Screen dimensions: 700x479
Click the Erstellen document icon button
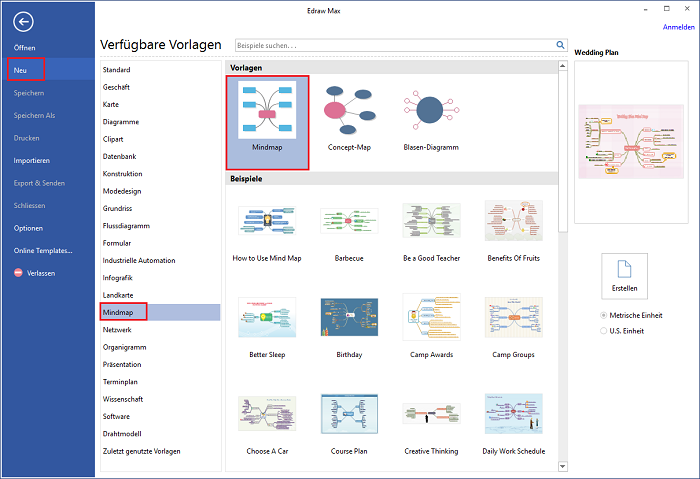tap(624, 276)
